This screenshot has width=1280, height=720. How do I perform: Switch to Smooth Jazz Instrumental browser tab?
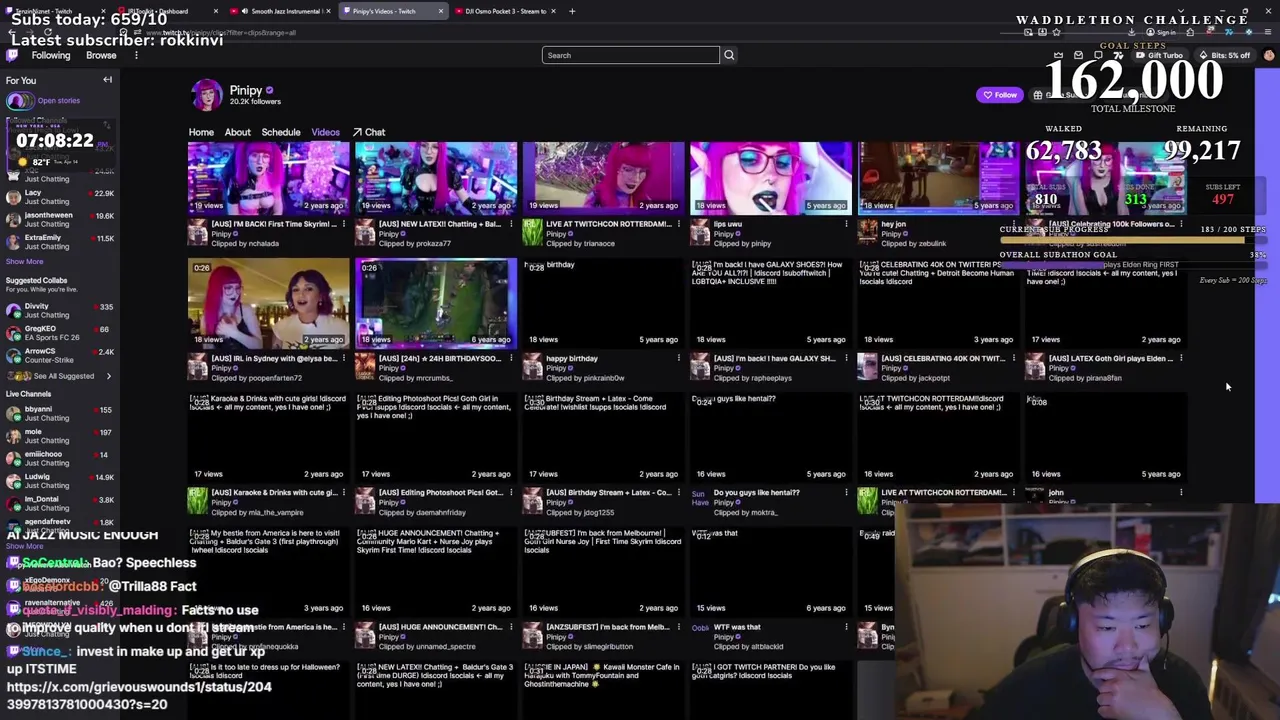pyautogui.click(x=280, y=11)
